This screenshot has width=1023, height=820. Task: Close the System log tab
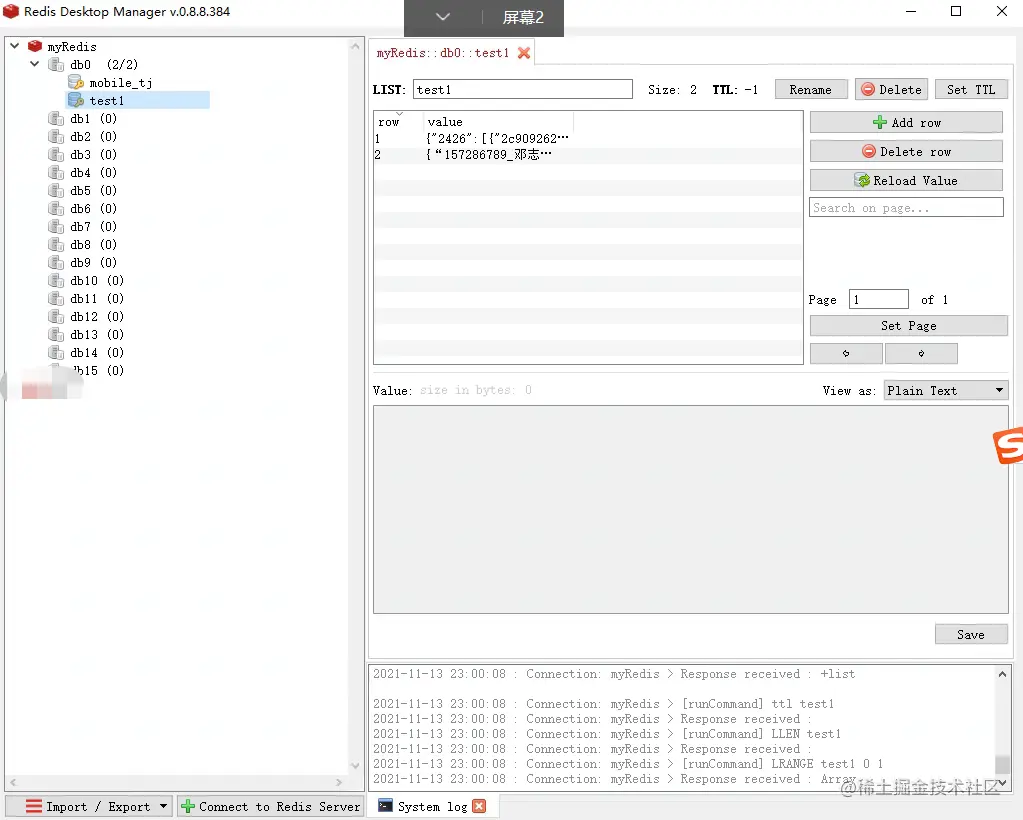click(479, 806)
